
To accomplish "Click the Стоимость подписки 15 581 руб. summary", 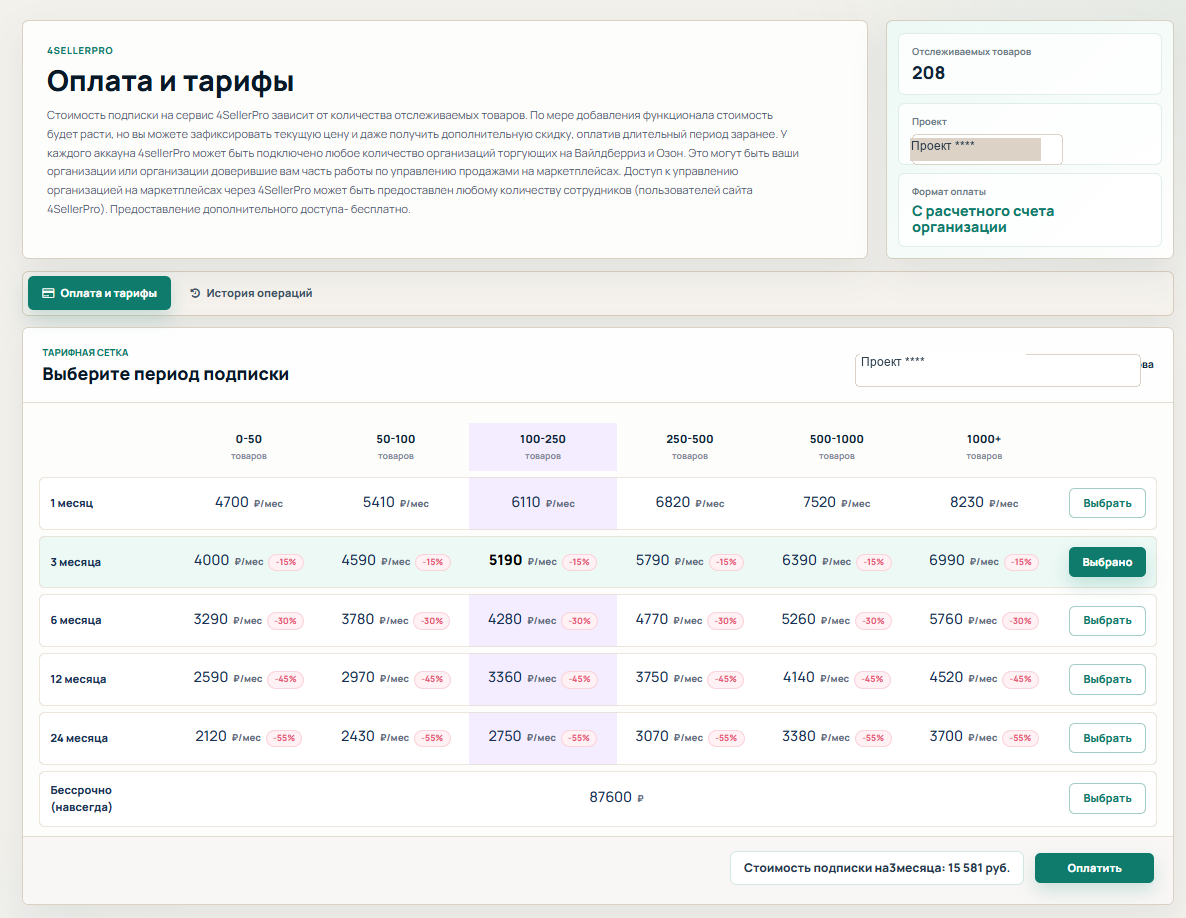I will pos(877,868).
